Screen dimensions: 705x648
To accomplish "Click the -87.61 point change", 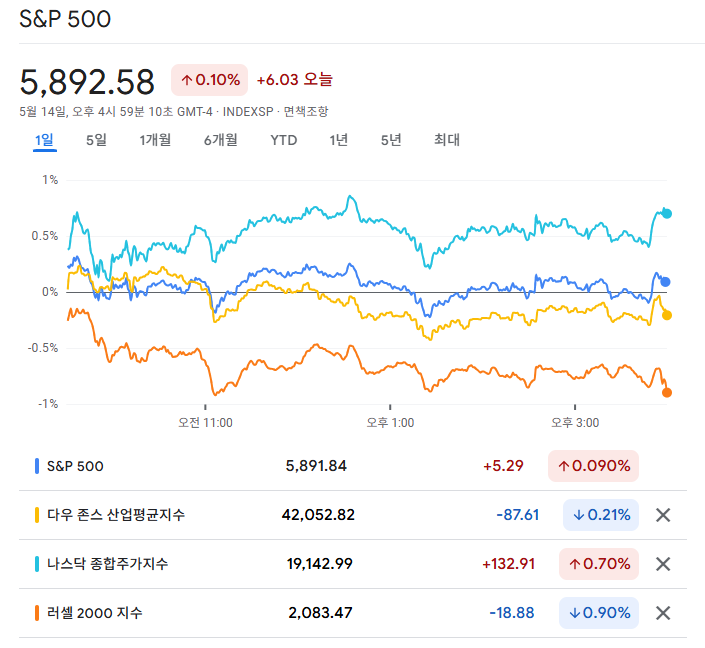I will pos(518,515).
